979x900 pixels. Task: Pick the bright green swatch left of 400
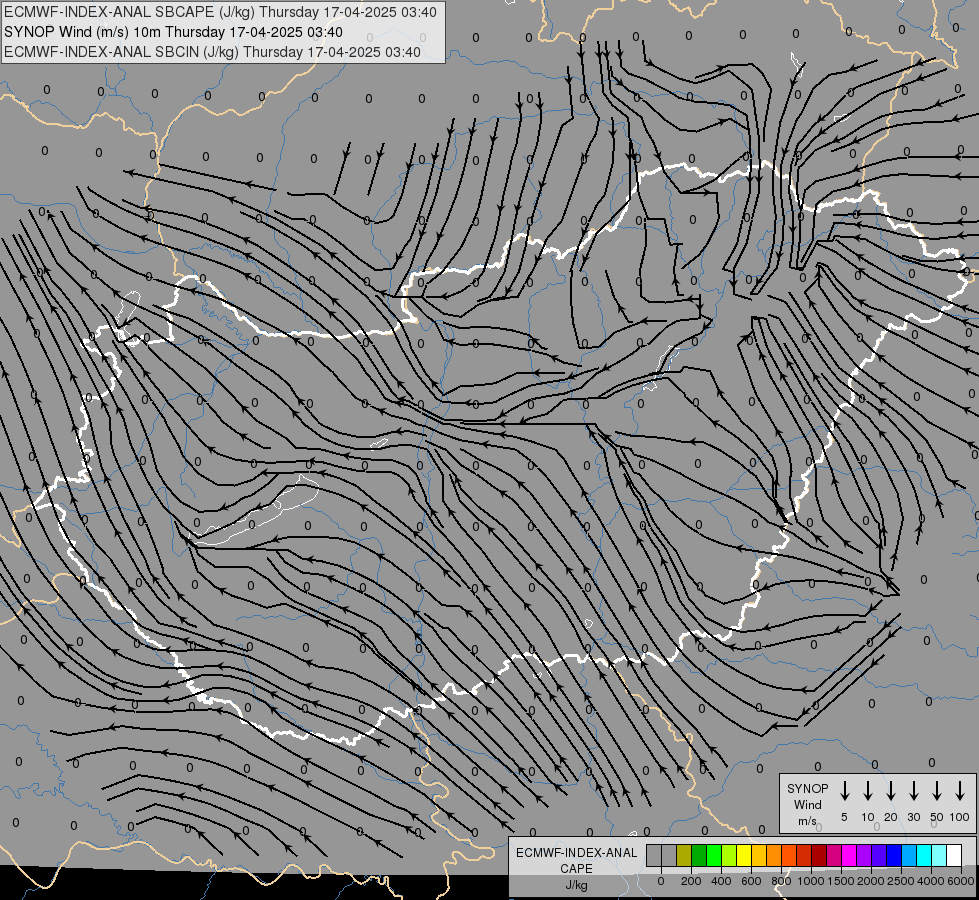714,855
